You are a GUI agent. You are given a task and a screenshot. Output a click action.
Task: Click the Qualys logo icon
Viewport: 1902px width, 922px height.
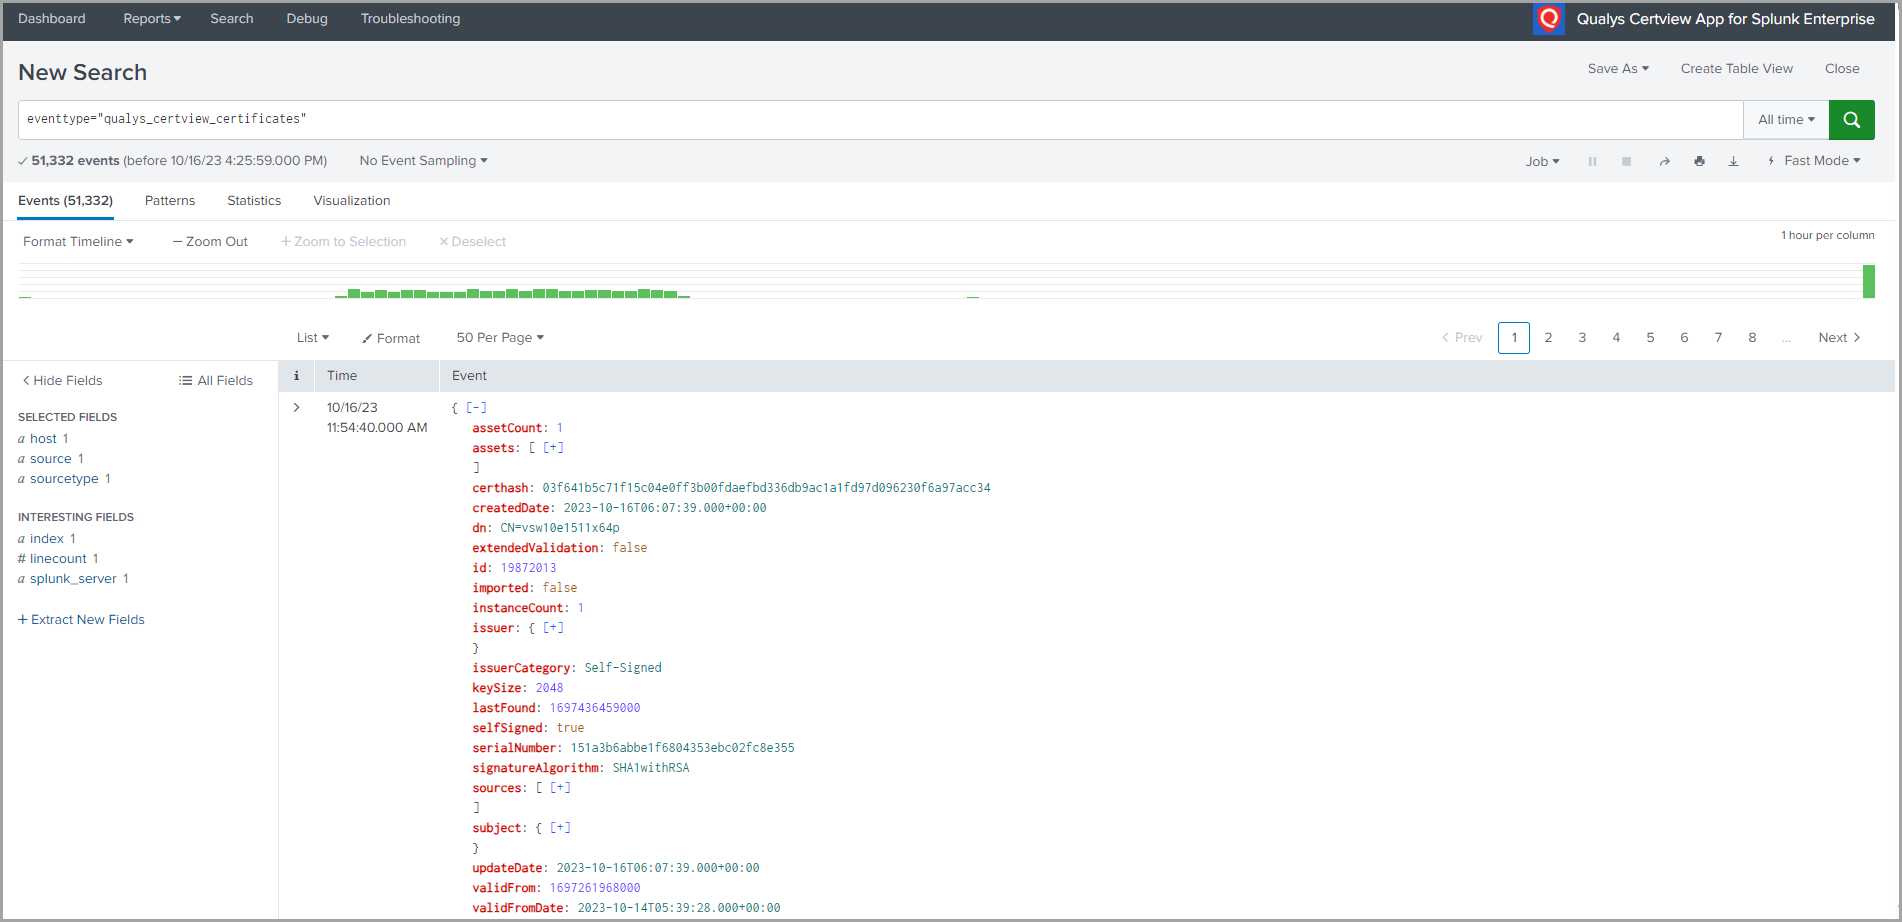click(x=1548, y=18)
